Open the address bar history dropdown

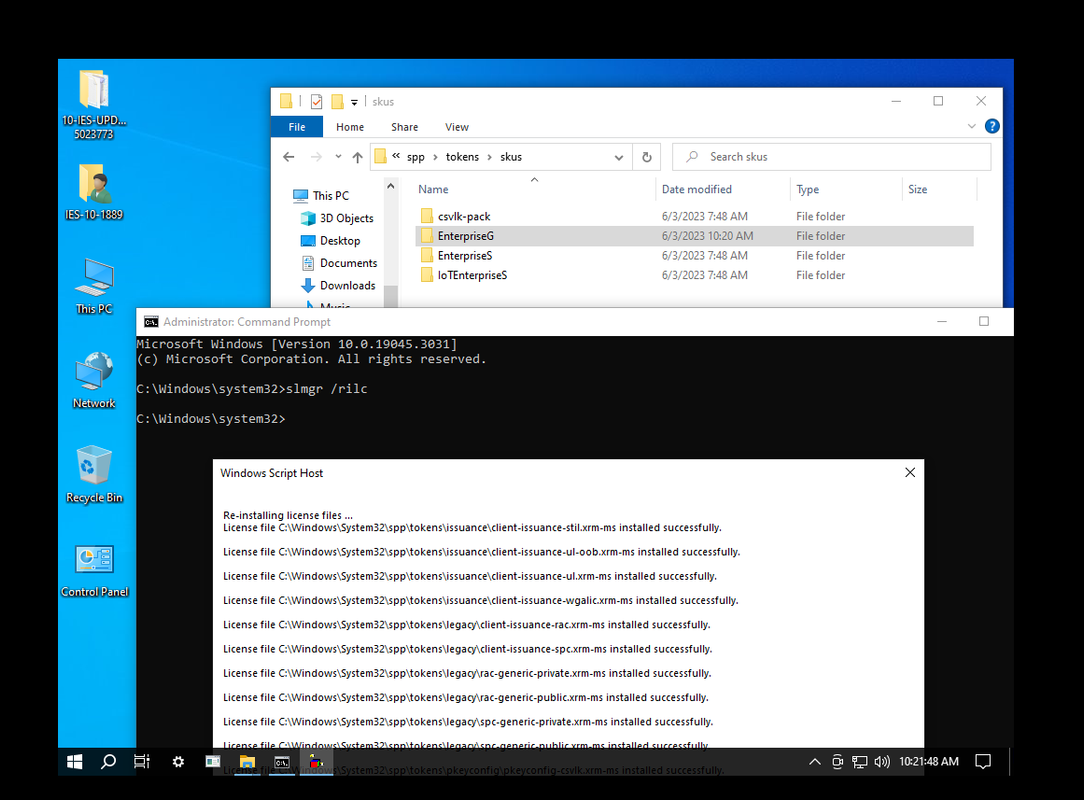[x=619, y=157]
